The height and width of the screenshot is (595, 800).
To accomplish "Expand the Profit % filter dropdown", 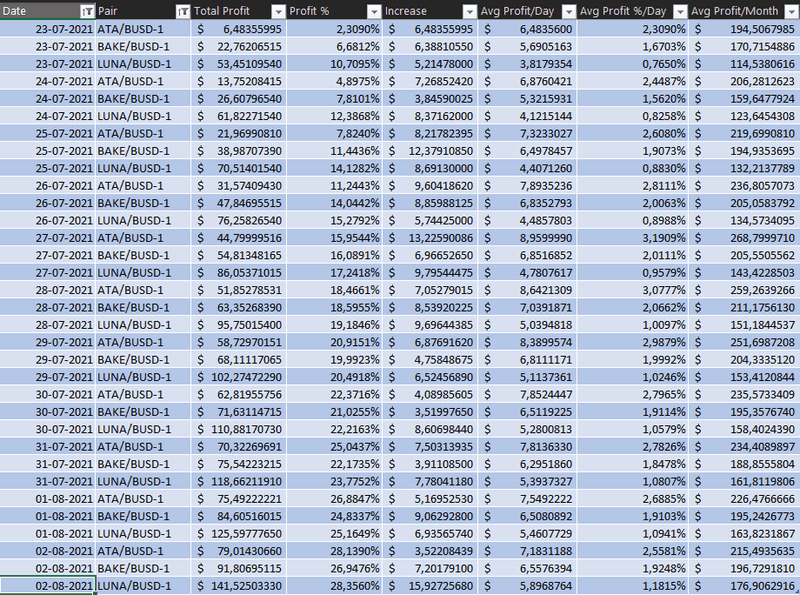I will click(x=374, y=11).
